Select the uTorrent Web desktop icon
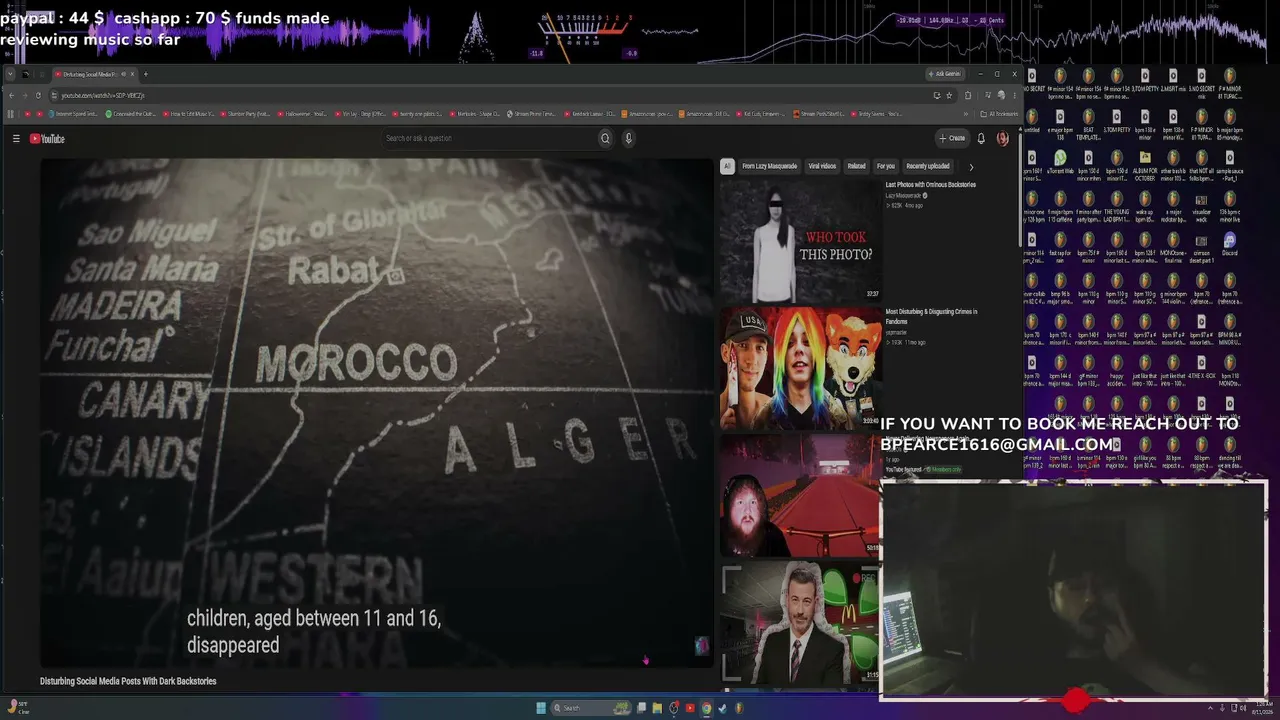Screen dimensions: 1280x720 (1060, 163)
